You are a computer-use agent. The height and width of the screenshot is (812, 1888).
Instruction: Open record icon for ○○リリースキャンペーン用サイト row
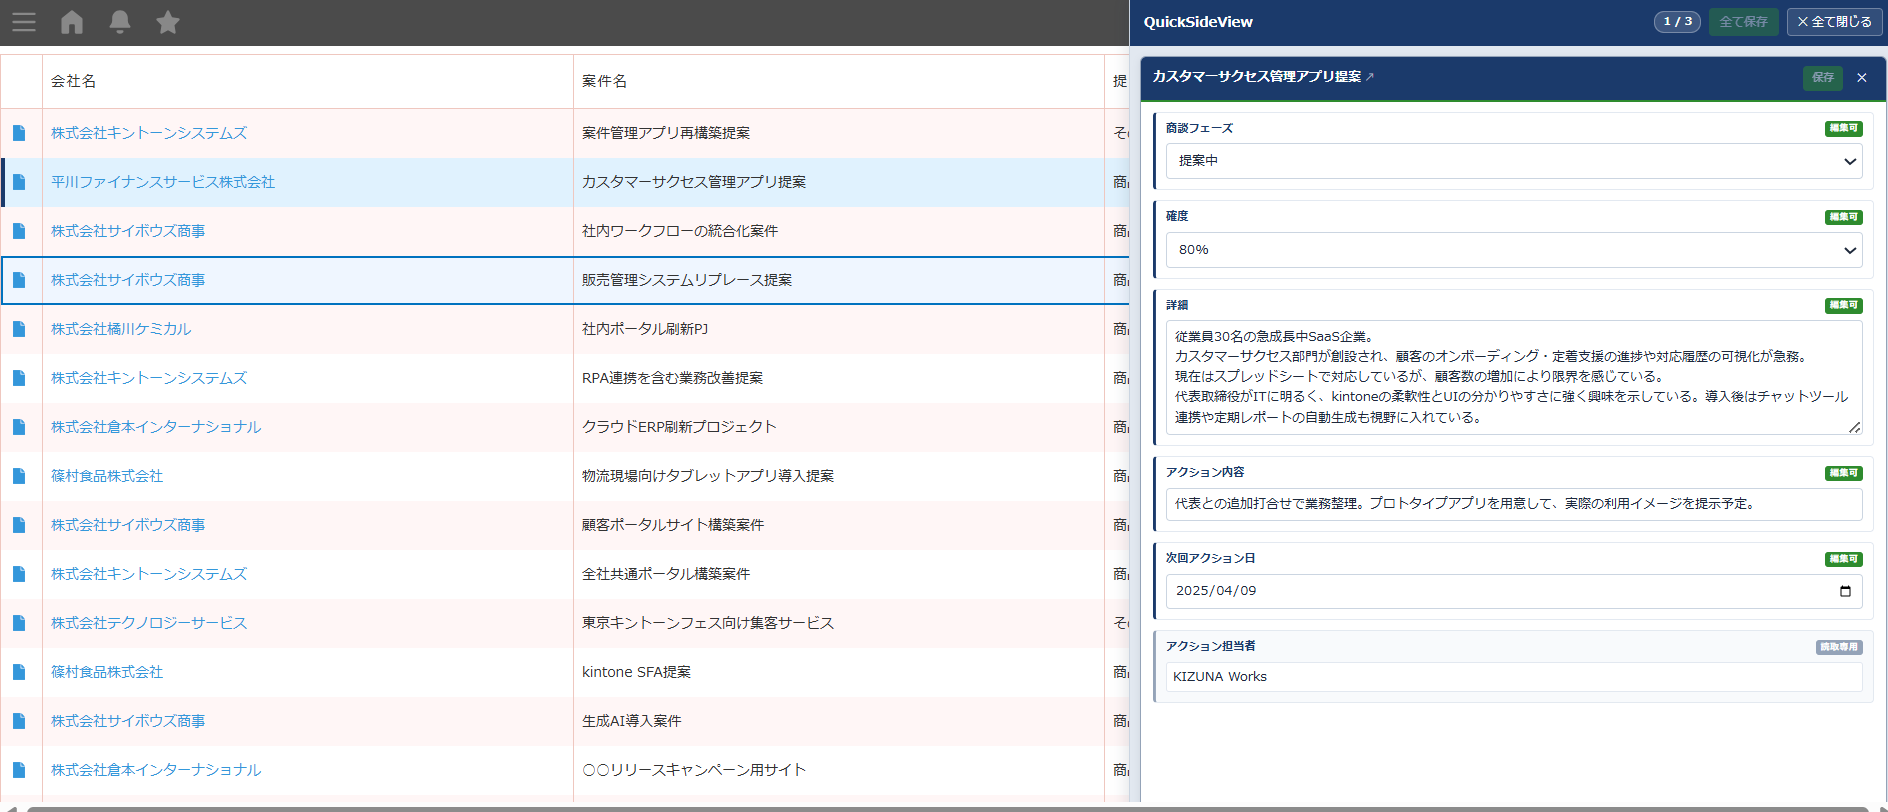tap(19, 770)
